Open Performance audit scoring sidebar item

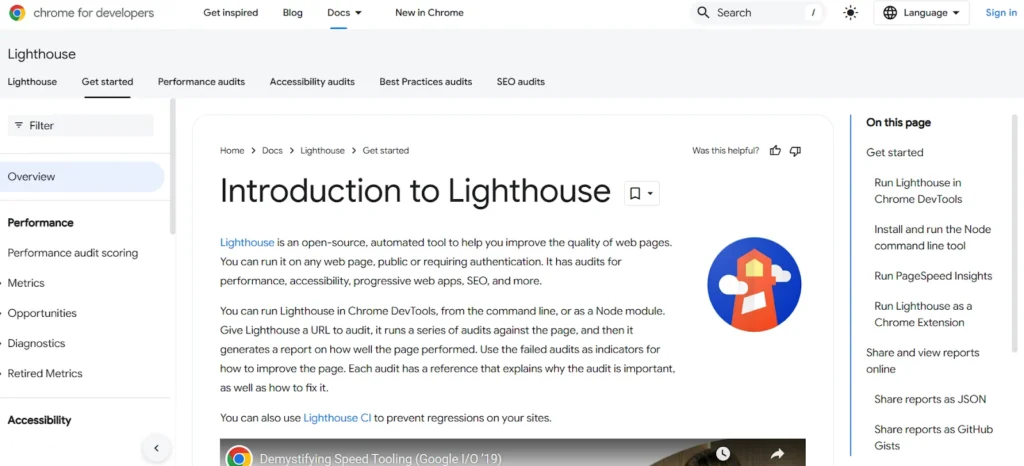point(72,253)
